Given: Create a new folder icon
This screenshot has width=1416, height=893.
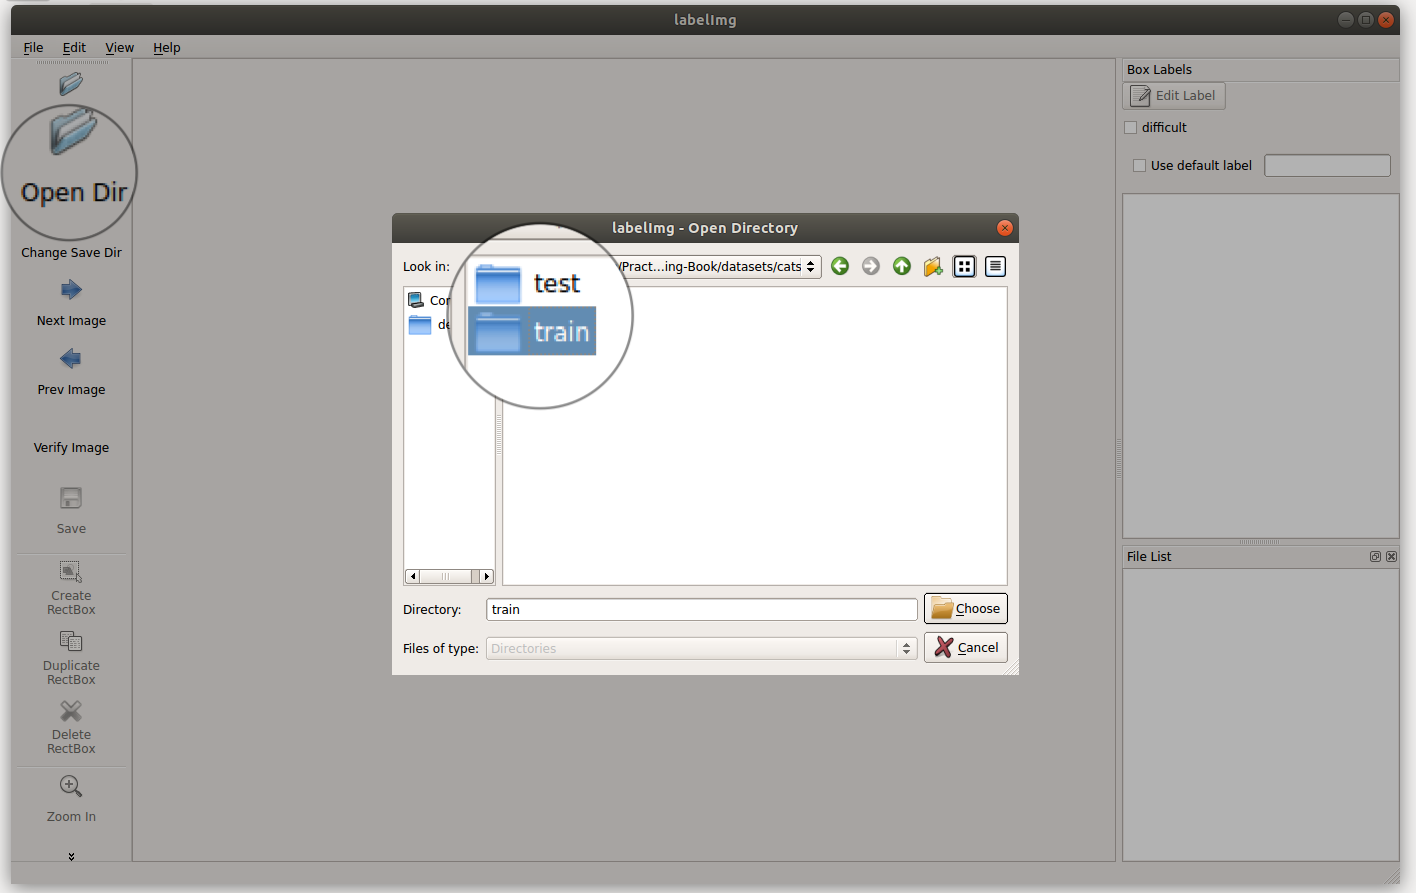Looking at the screenshot, I should coord(933,266).
